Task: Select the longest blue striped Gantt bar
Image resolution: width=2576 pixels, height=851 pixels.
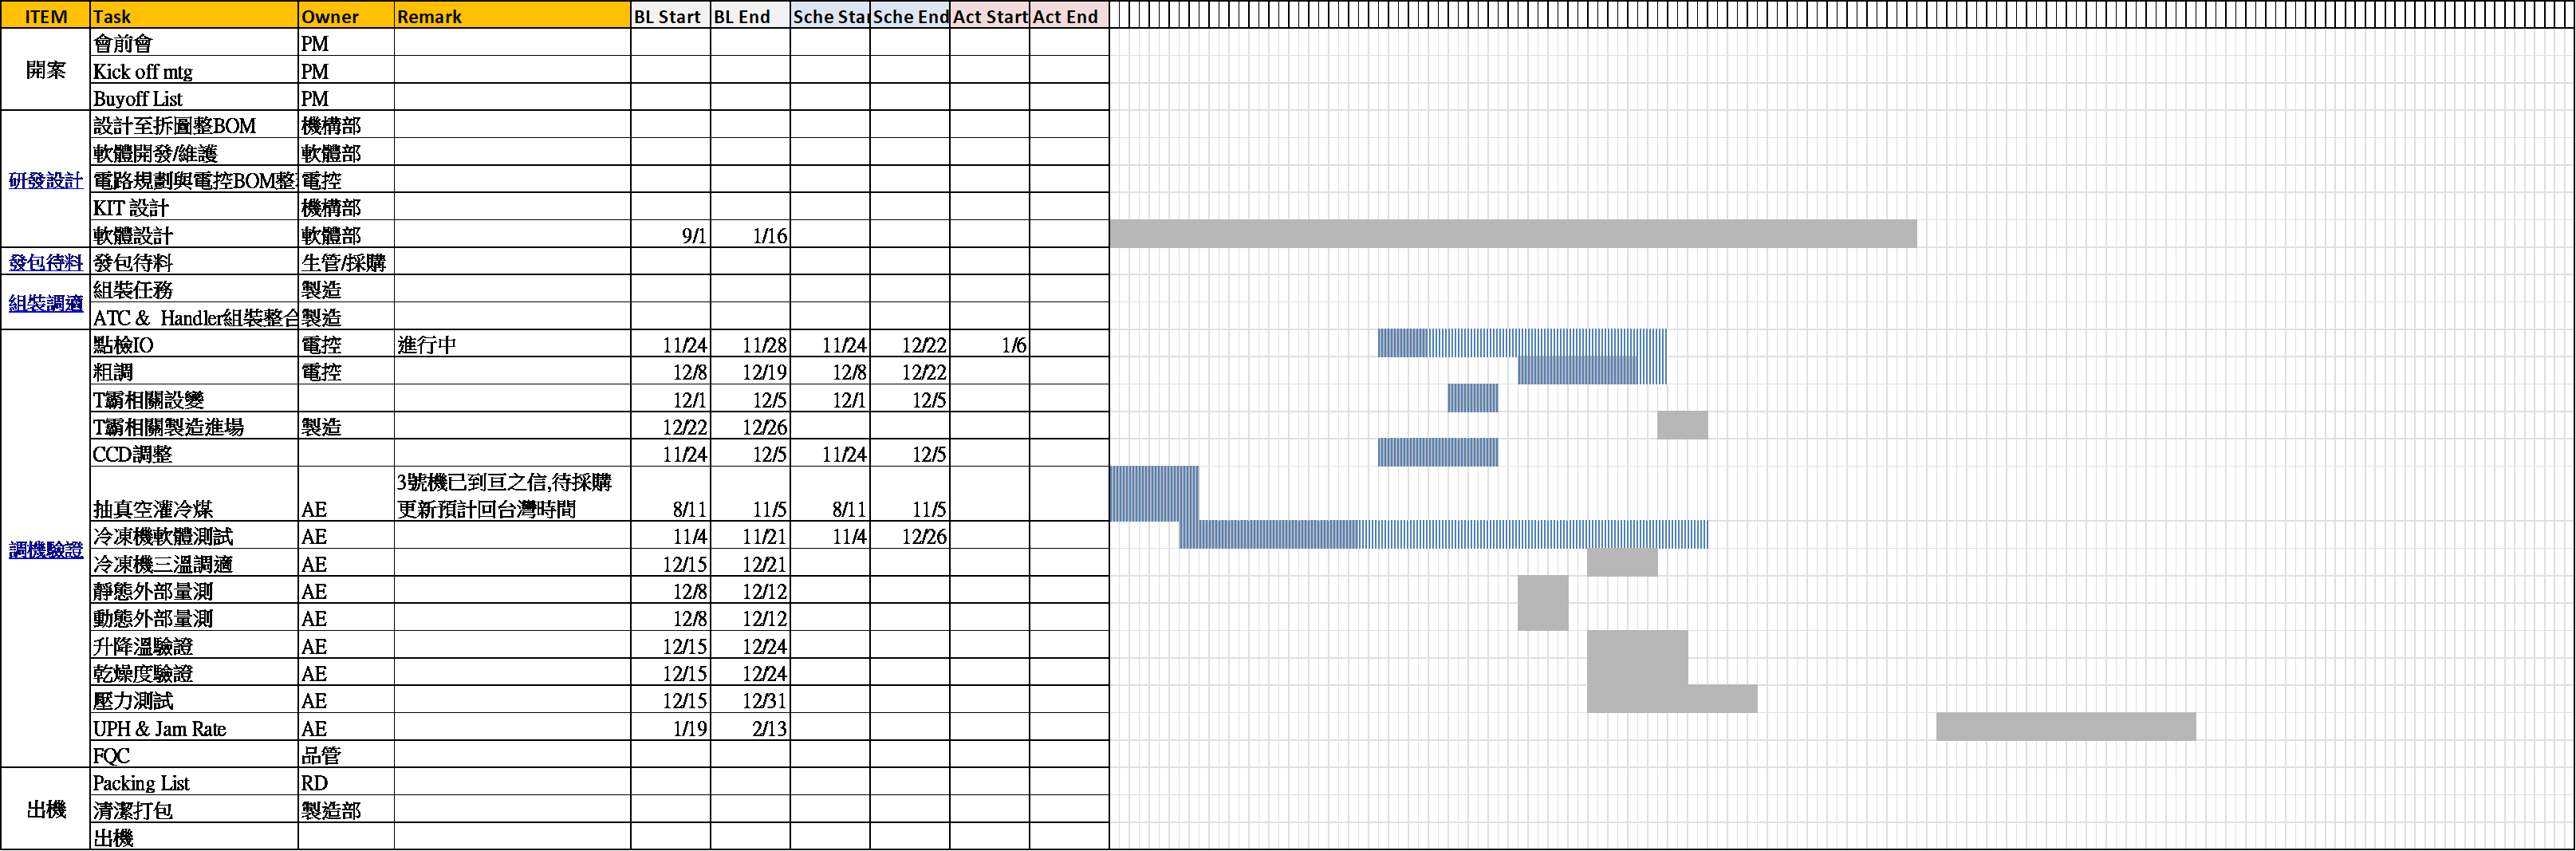Action: coord(1442,535)
